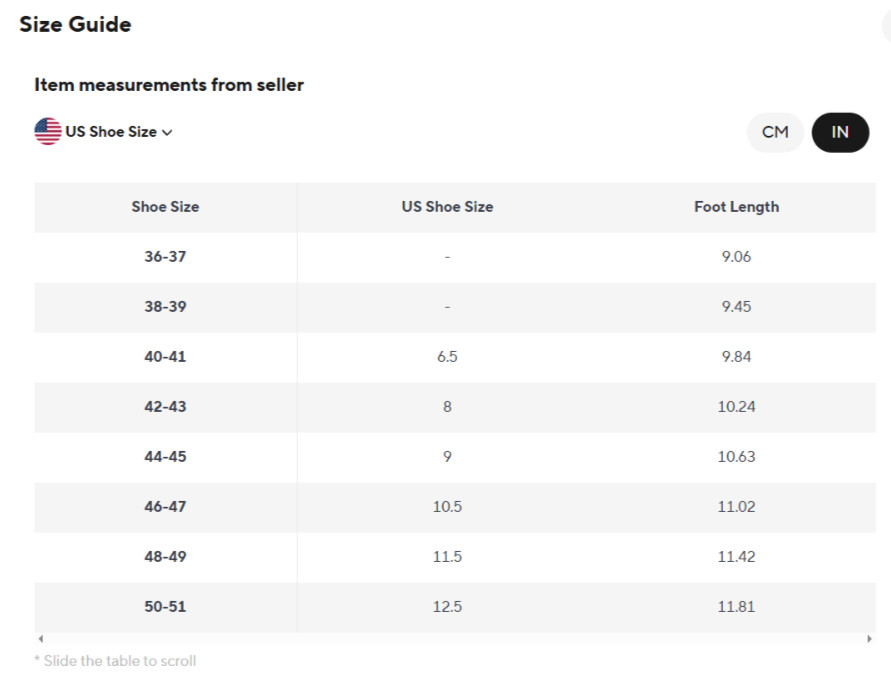Select the 40-41 shoe size row

[455, 357]
